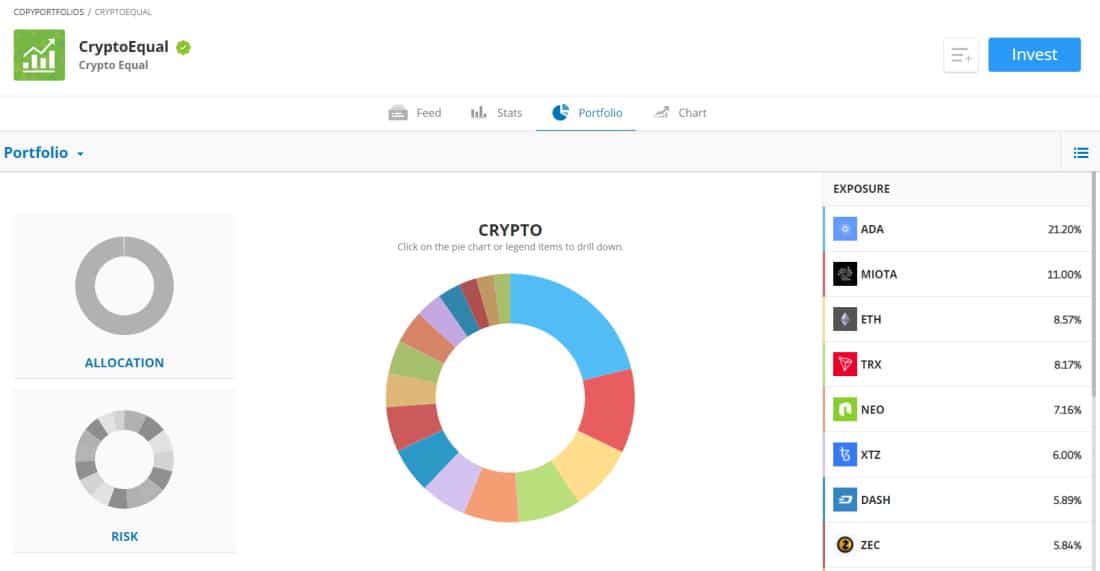Viewport: 1100px width, 571px height.
Task: Click the ADA coin icon
Action: (845, 229)
